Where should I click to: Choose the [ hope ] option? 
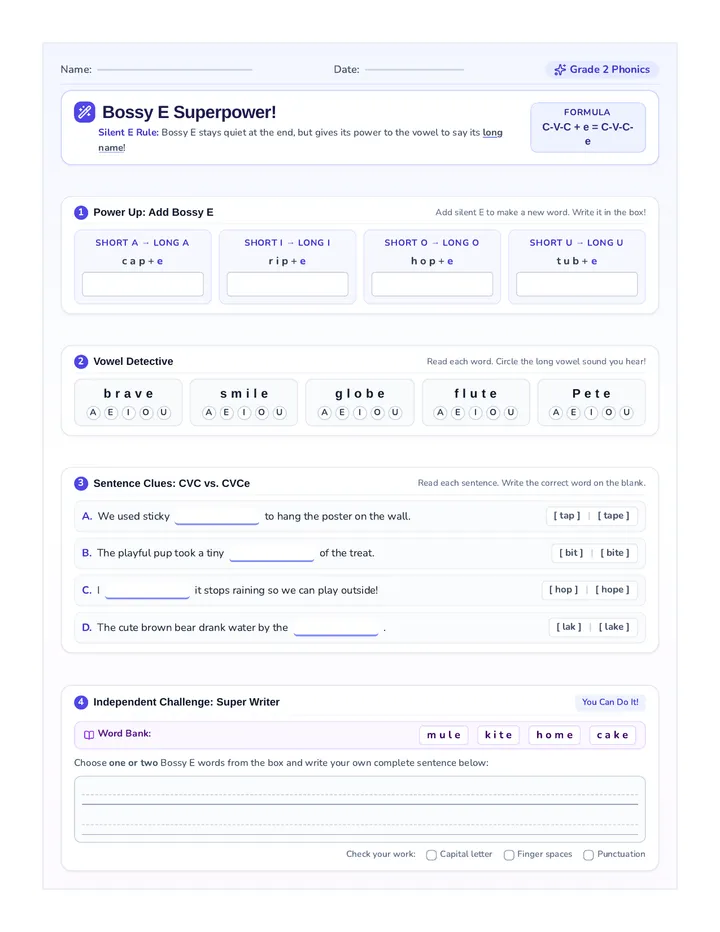coord(612,590)
